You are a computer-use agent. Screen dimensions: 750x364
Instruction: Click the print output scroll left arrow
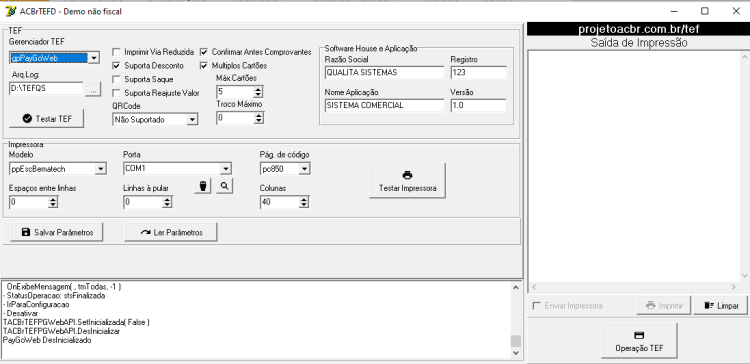click(x=534, y=287)
